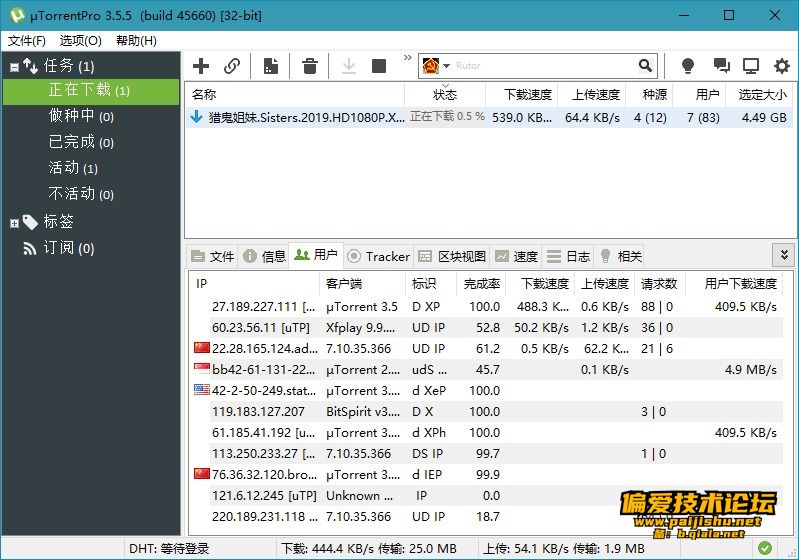Click the 订阅 RSS feed icon

tap(30, 249)
